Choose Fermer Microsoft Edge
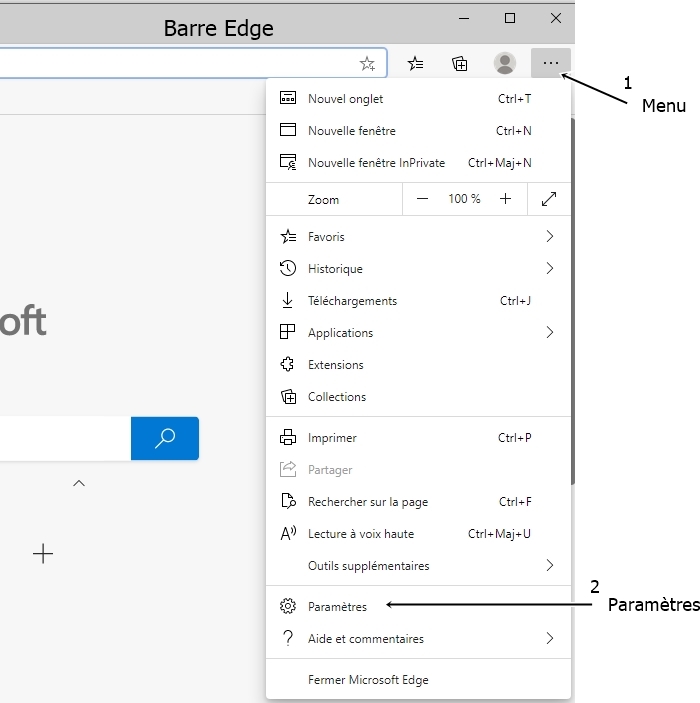Viewport: 700px width, 703px height. [418, 680]
